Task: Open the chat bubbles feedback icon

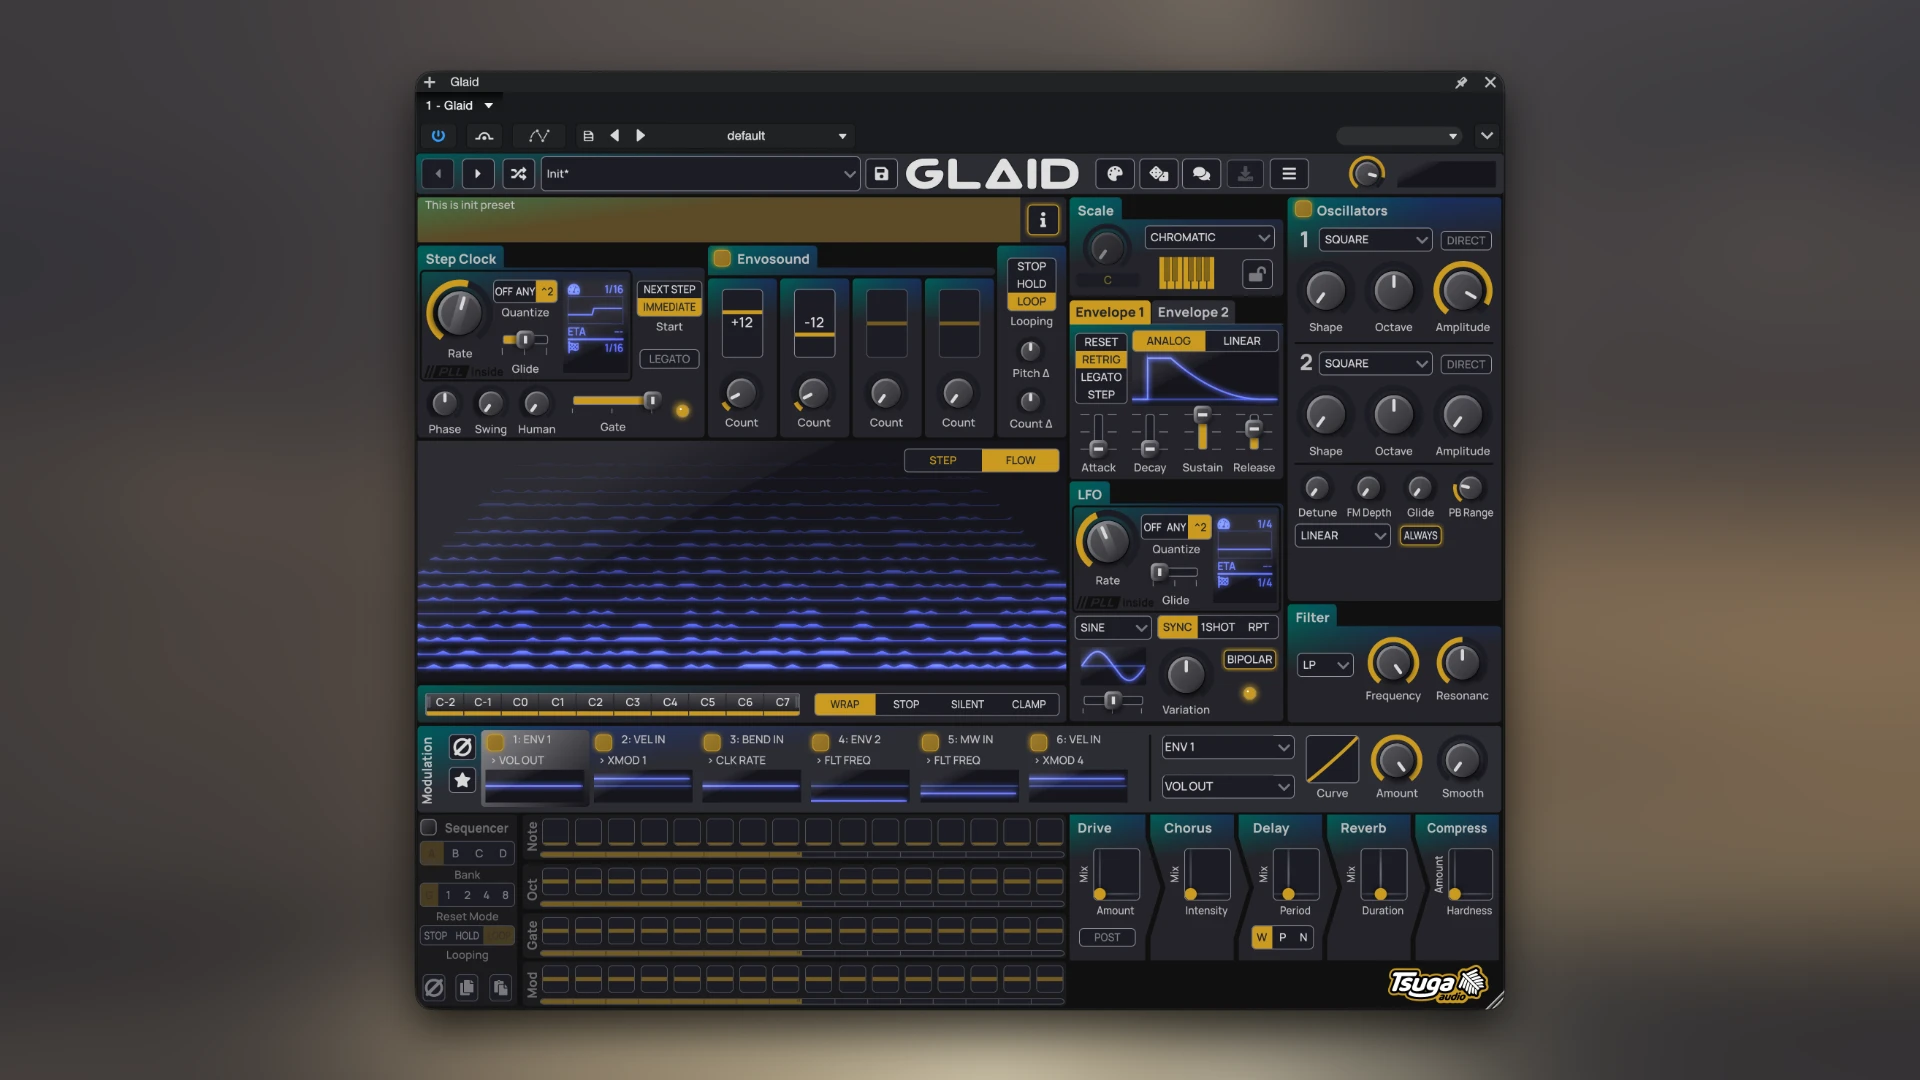Action: point(1202,174)
